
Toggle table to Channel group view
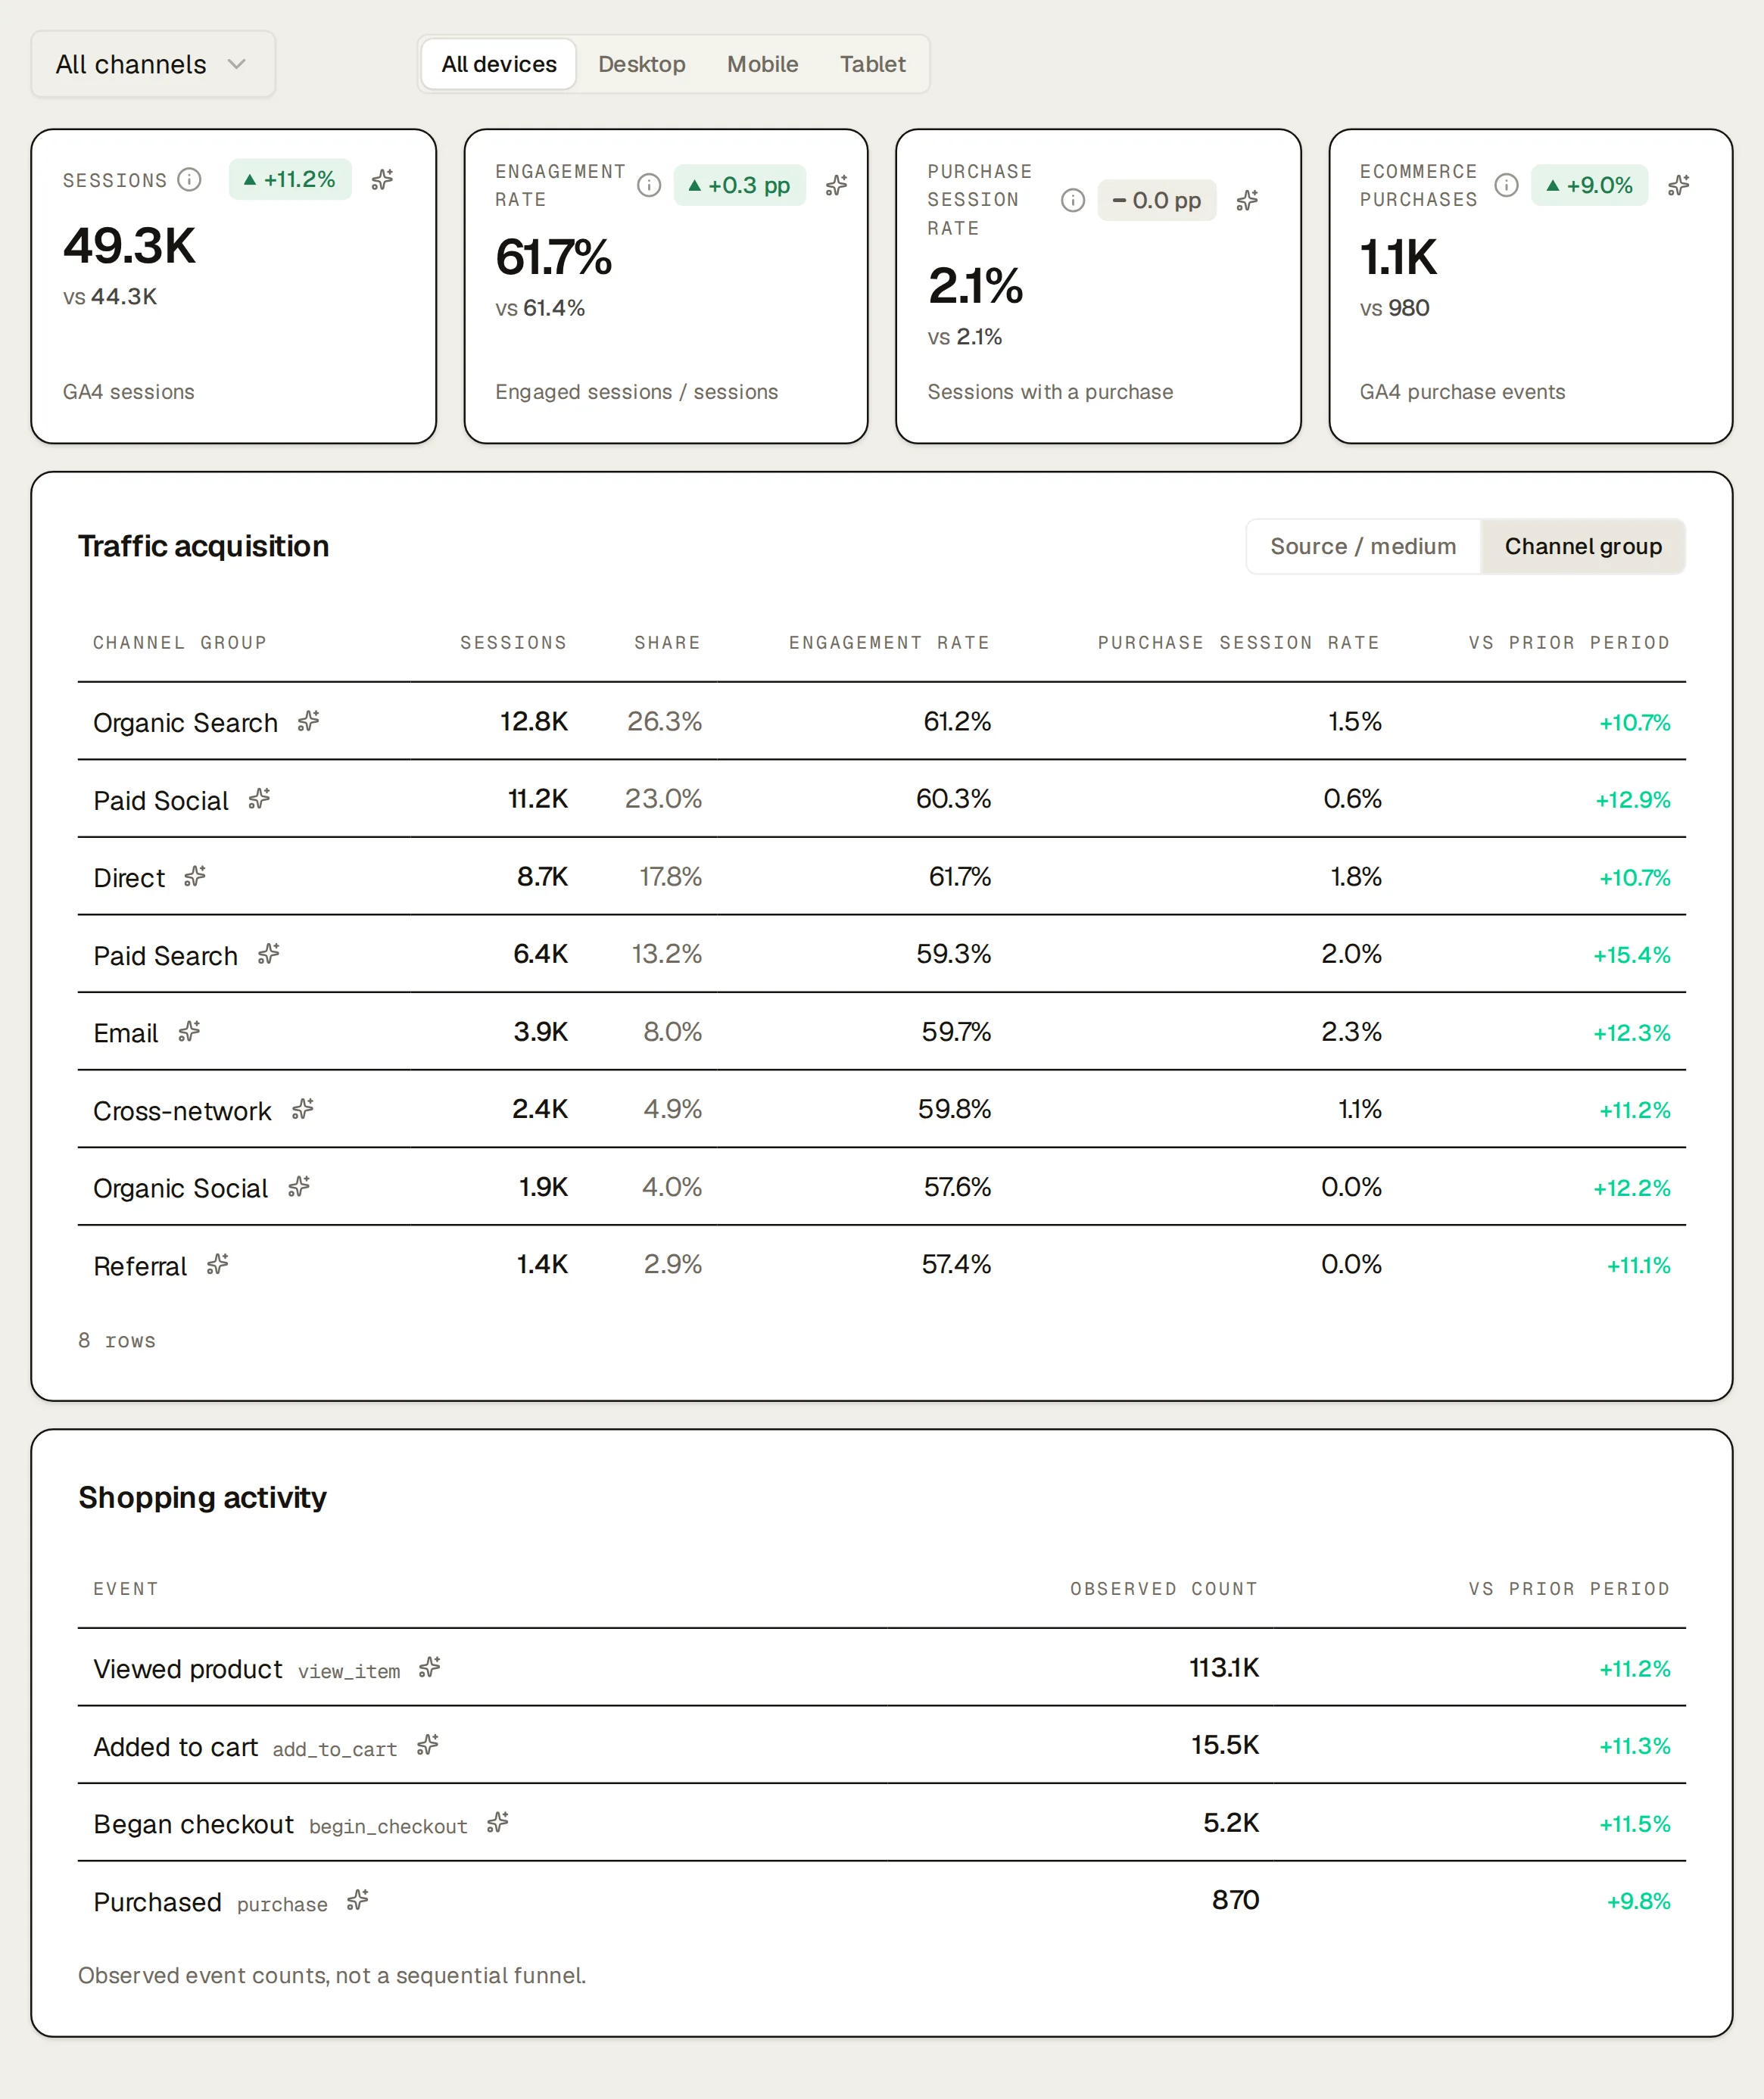pos(1583,547)
